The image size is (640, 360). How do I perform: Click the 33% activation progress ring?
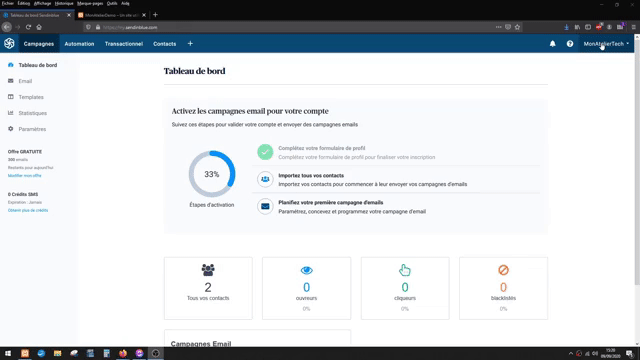(x=212, y=174)
